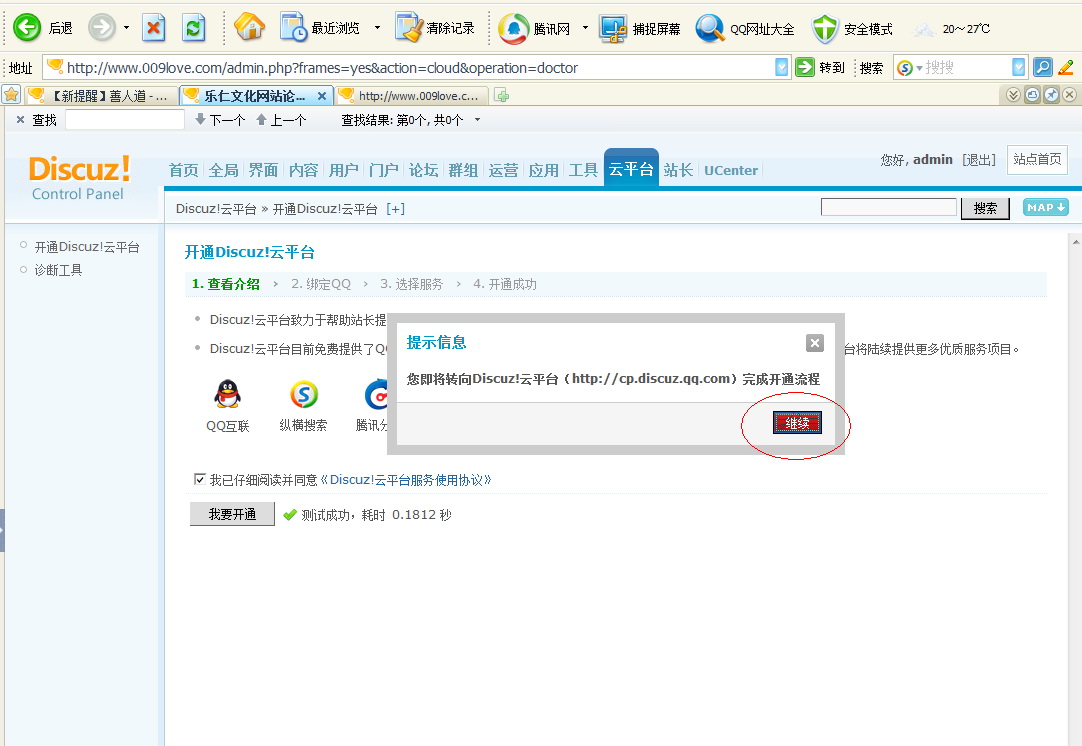Open the 最近浏览 recent browsing icon
This screenshot has height=746, width=1082.
click(293, 28)
